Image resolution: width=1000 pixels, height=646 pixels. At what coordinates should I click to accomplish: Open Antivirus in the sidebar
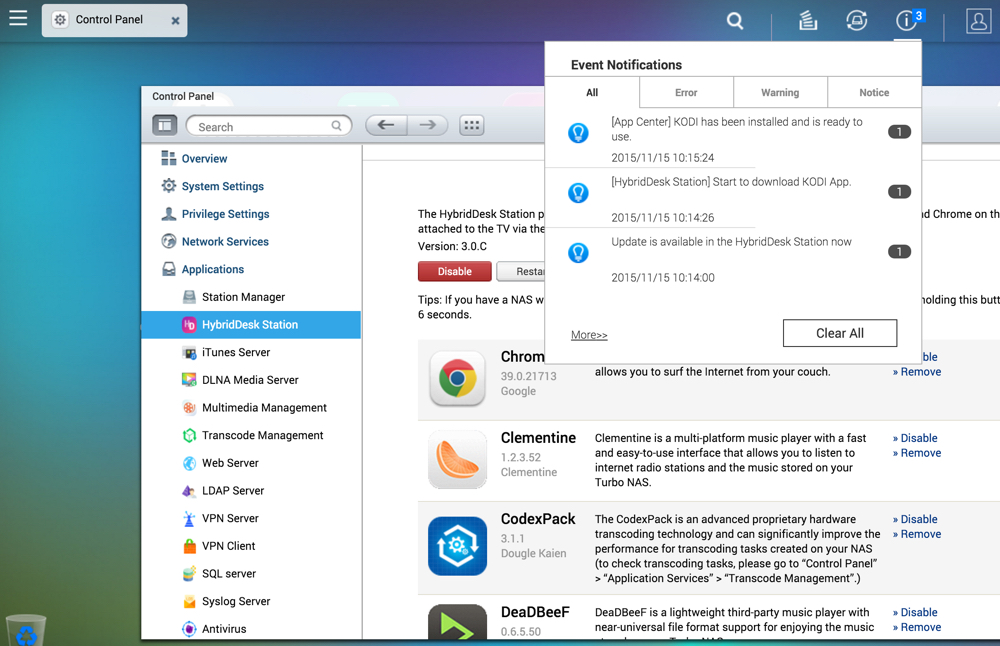[251, 629]
